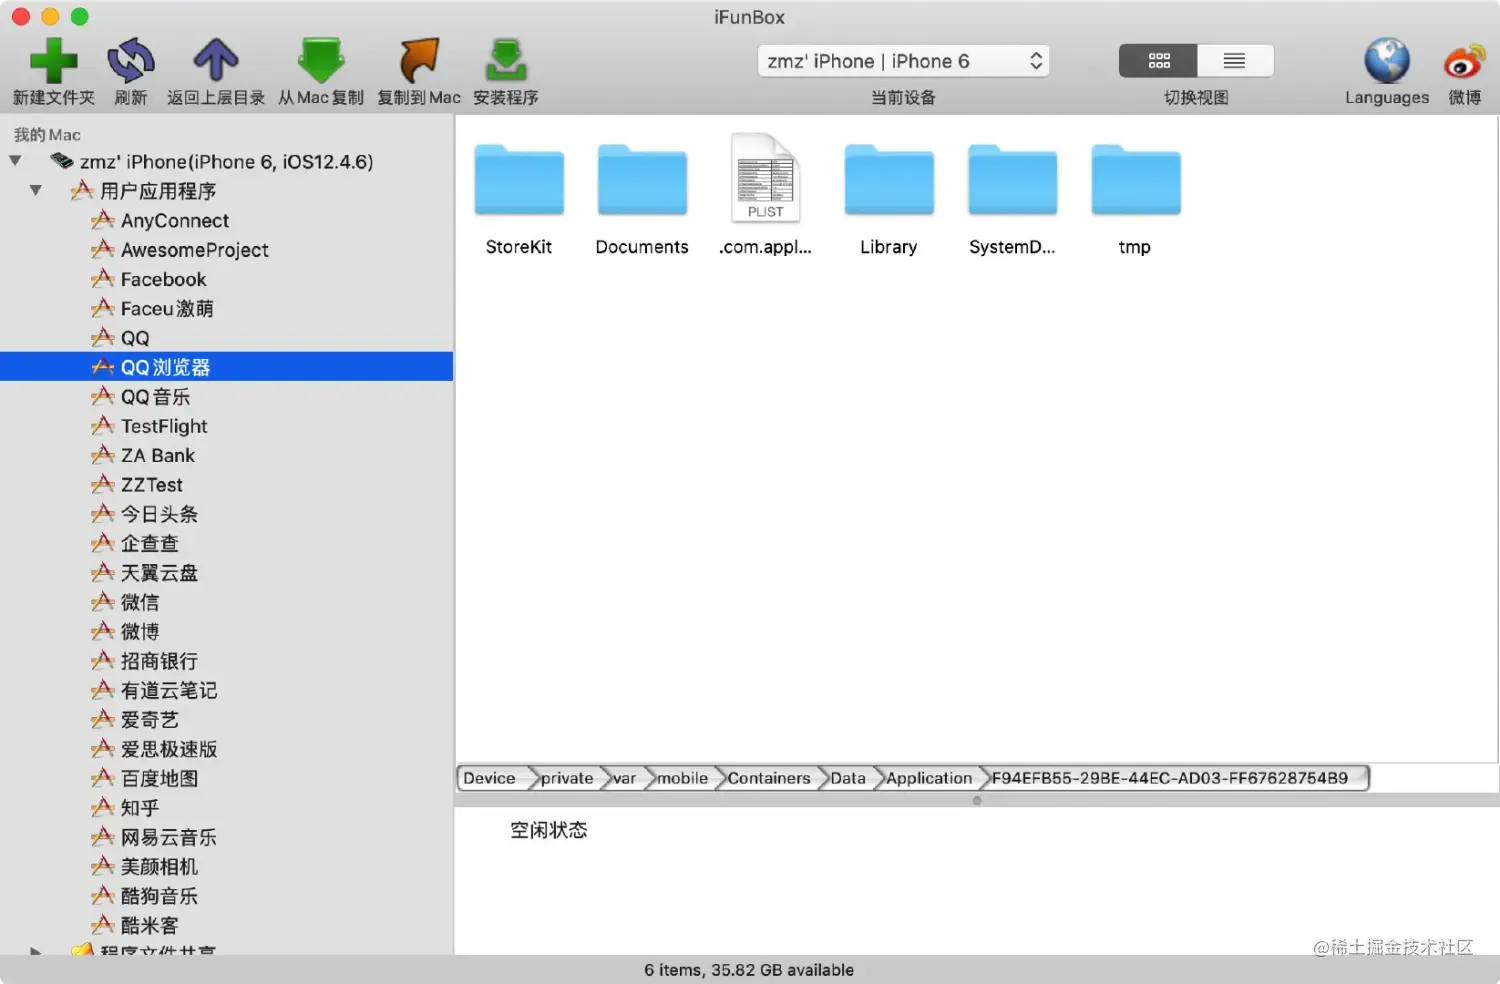Click the F94EFB55 UUID path segment
This screenshot has width=1500, height=984.
[x=1170, y=778]
